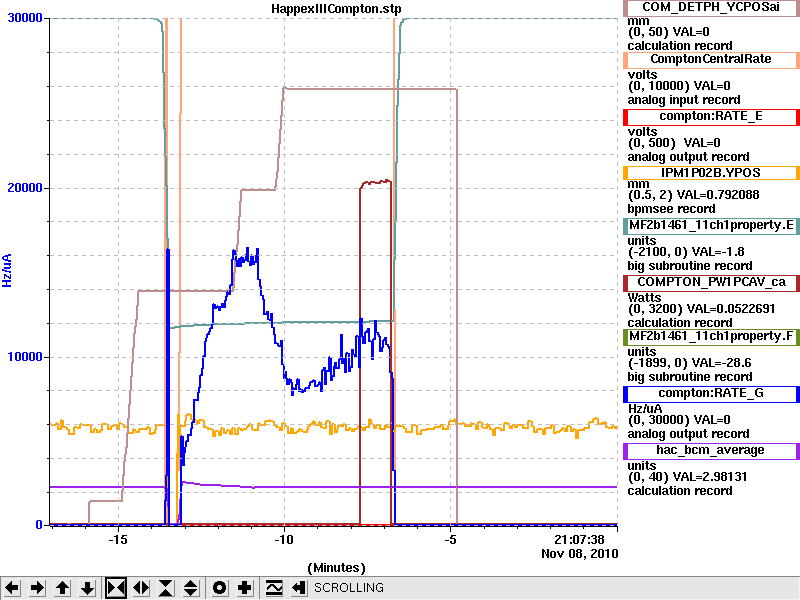
Task: Select the COMPTON_PW1PCAV_ca curve legend
Action: tap(711, 283)
